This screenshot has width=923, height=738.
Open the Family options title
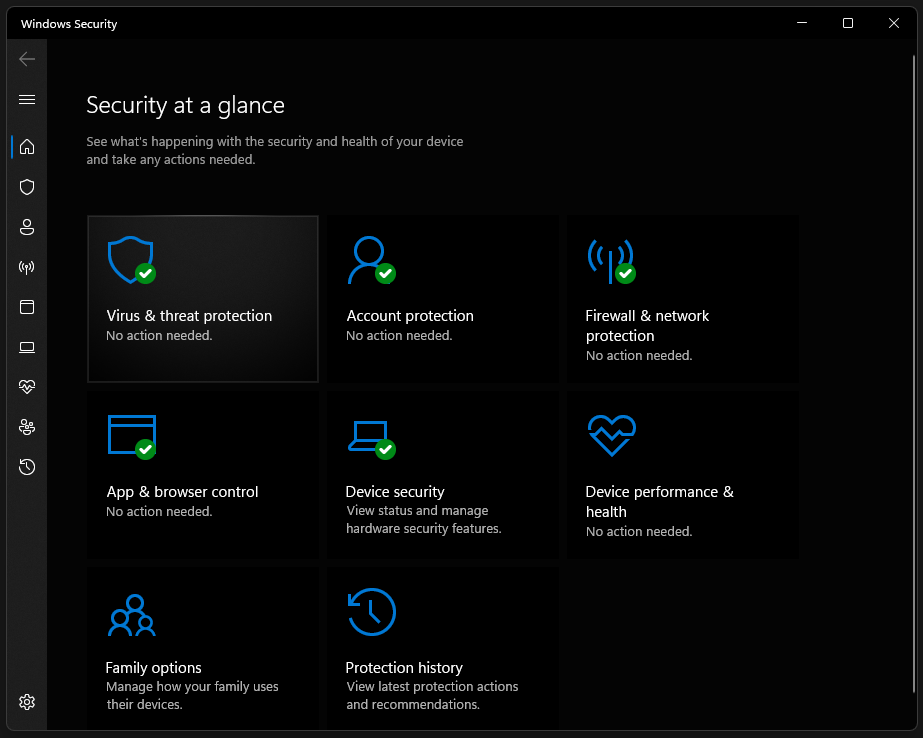click(x=153, y=668)
